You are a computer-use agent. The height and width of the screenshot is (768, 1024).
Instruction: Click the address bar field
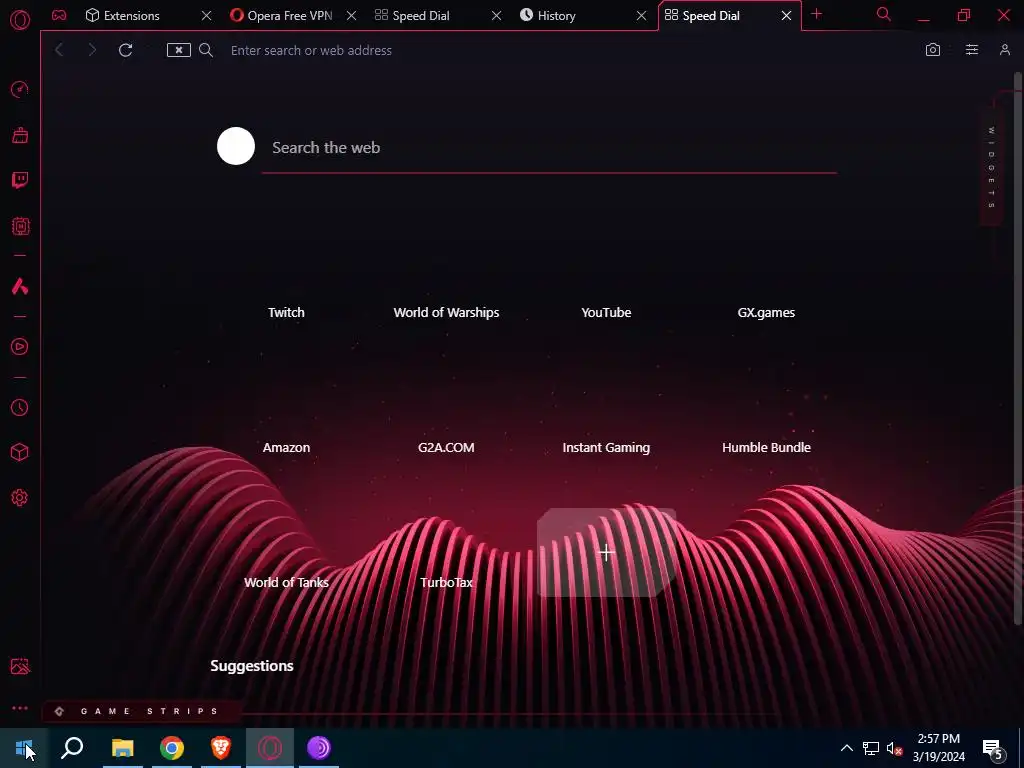(x=568, y=50)
